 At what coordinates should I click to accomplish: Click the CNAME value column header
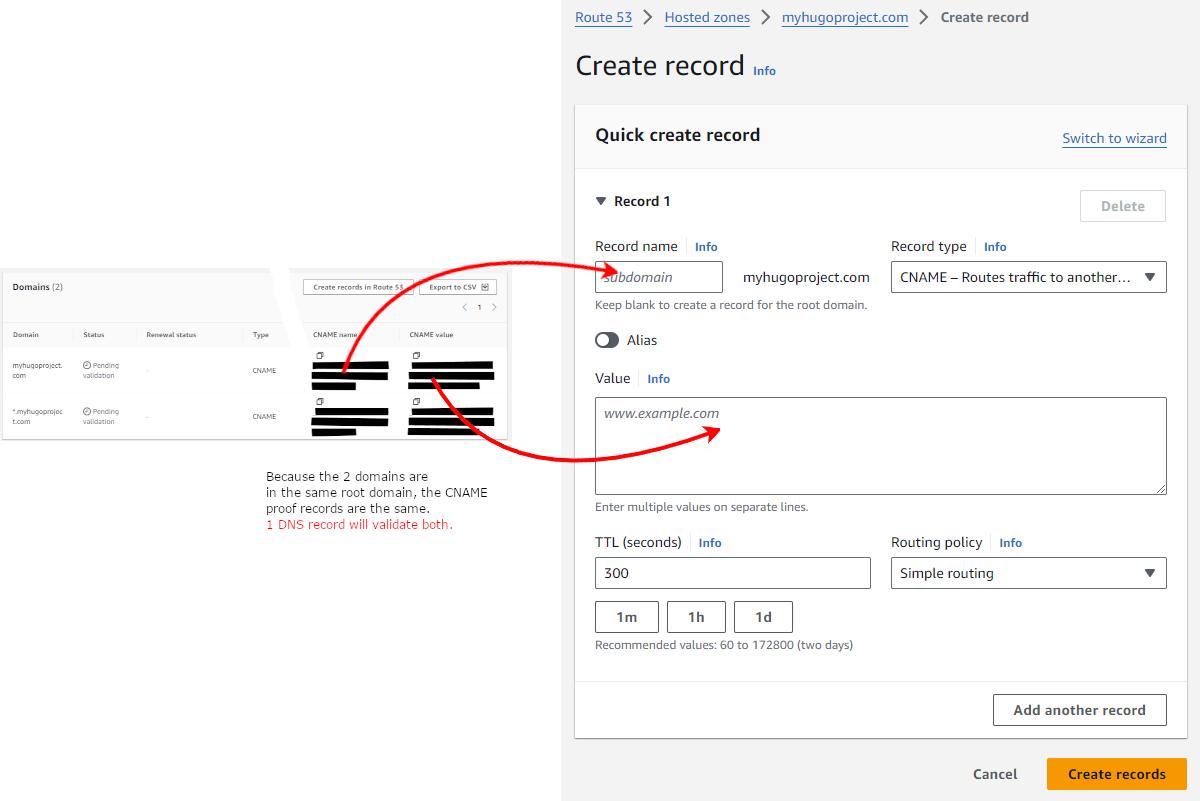[x=432, y=335]
